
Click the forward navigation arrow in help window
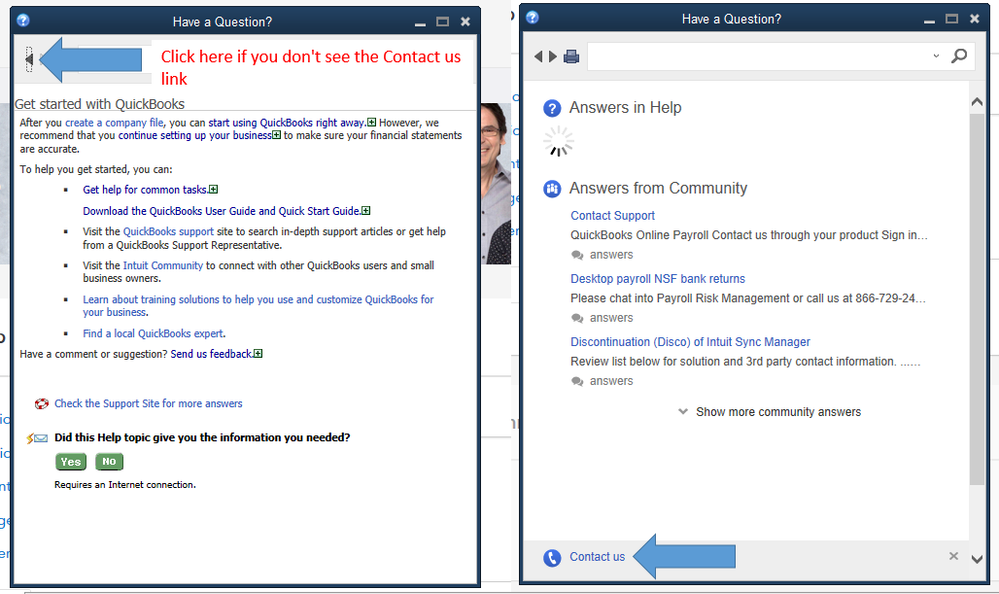click(x=550, y=57)
